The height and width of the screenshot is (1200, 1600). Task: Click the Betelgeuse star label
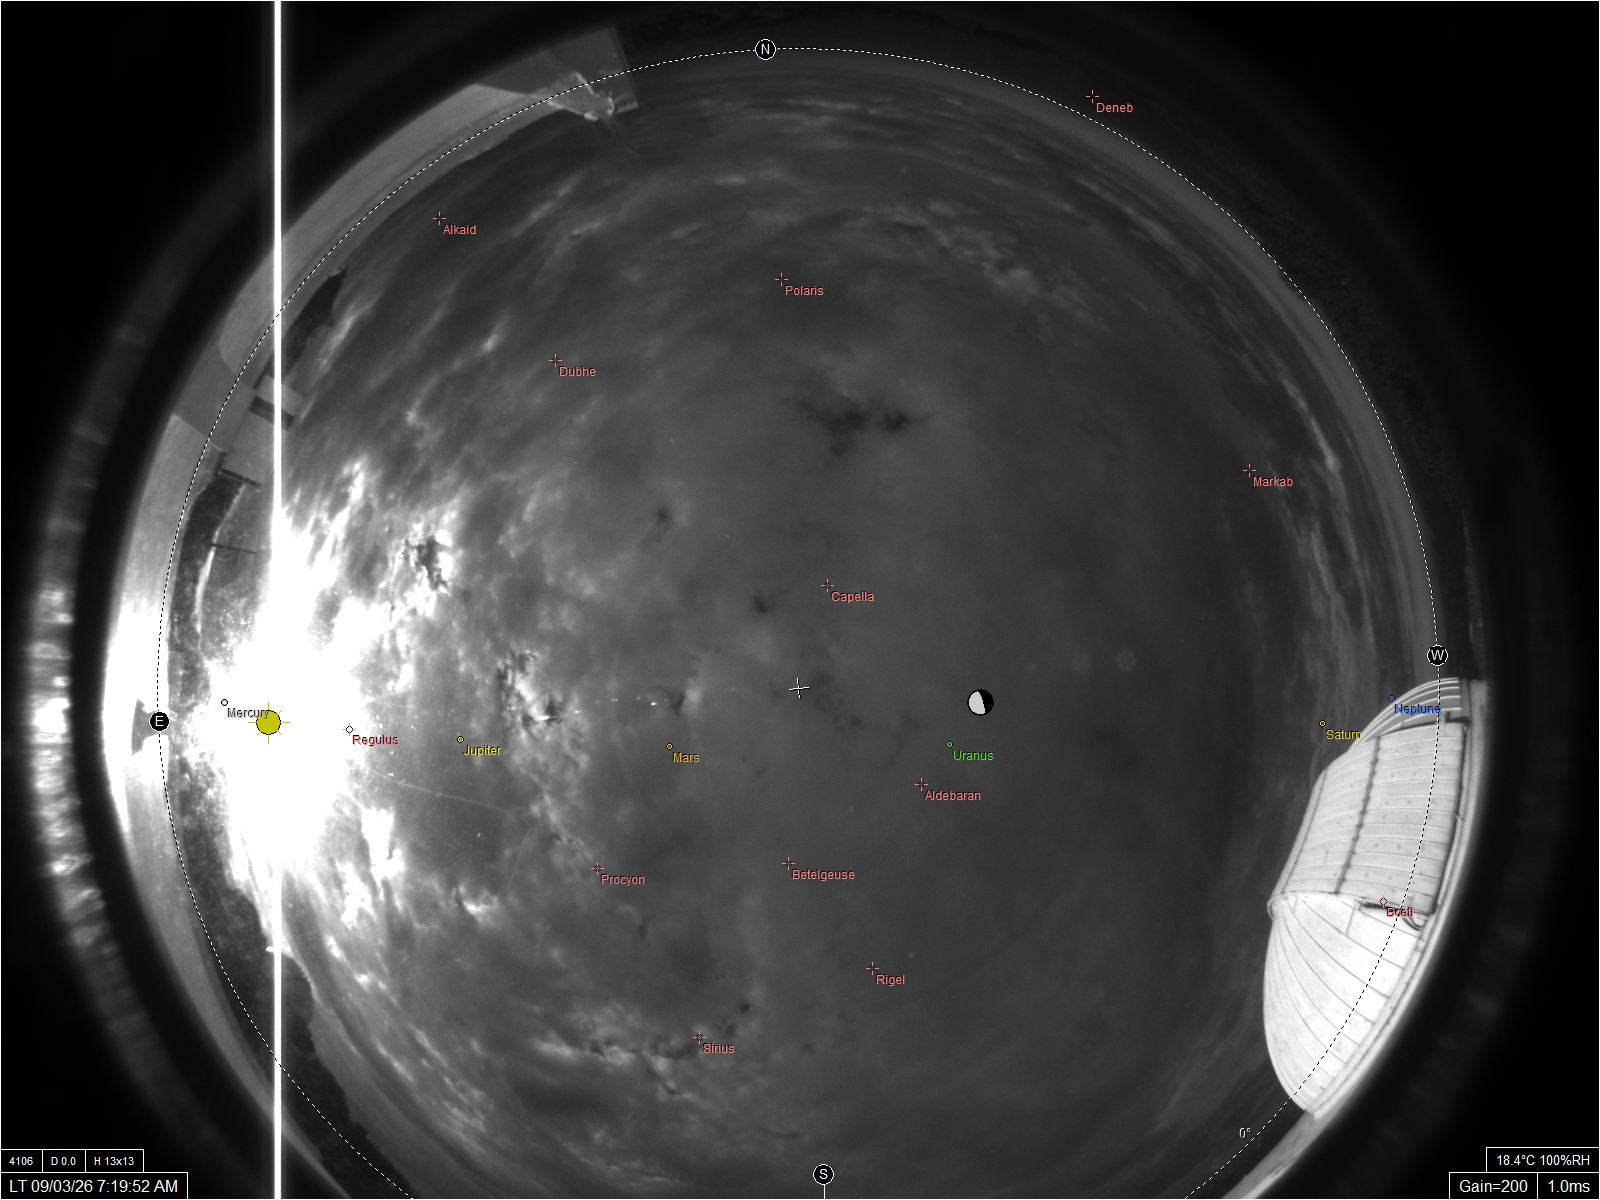pos(823,875)
